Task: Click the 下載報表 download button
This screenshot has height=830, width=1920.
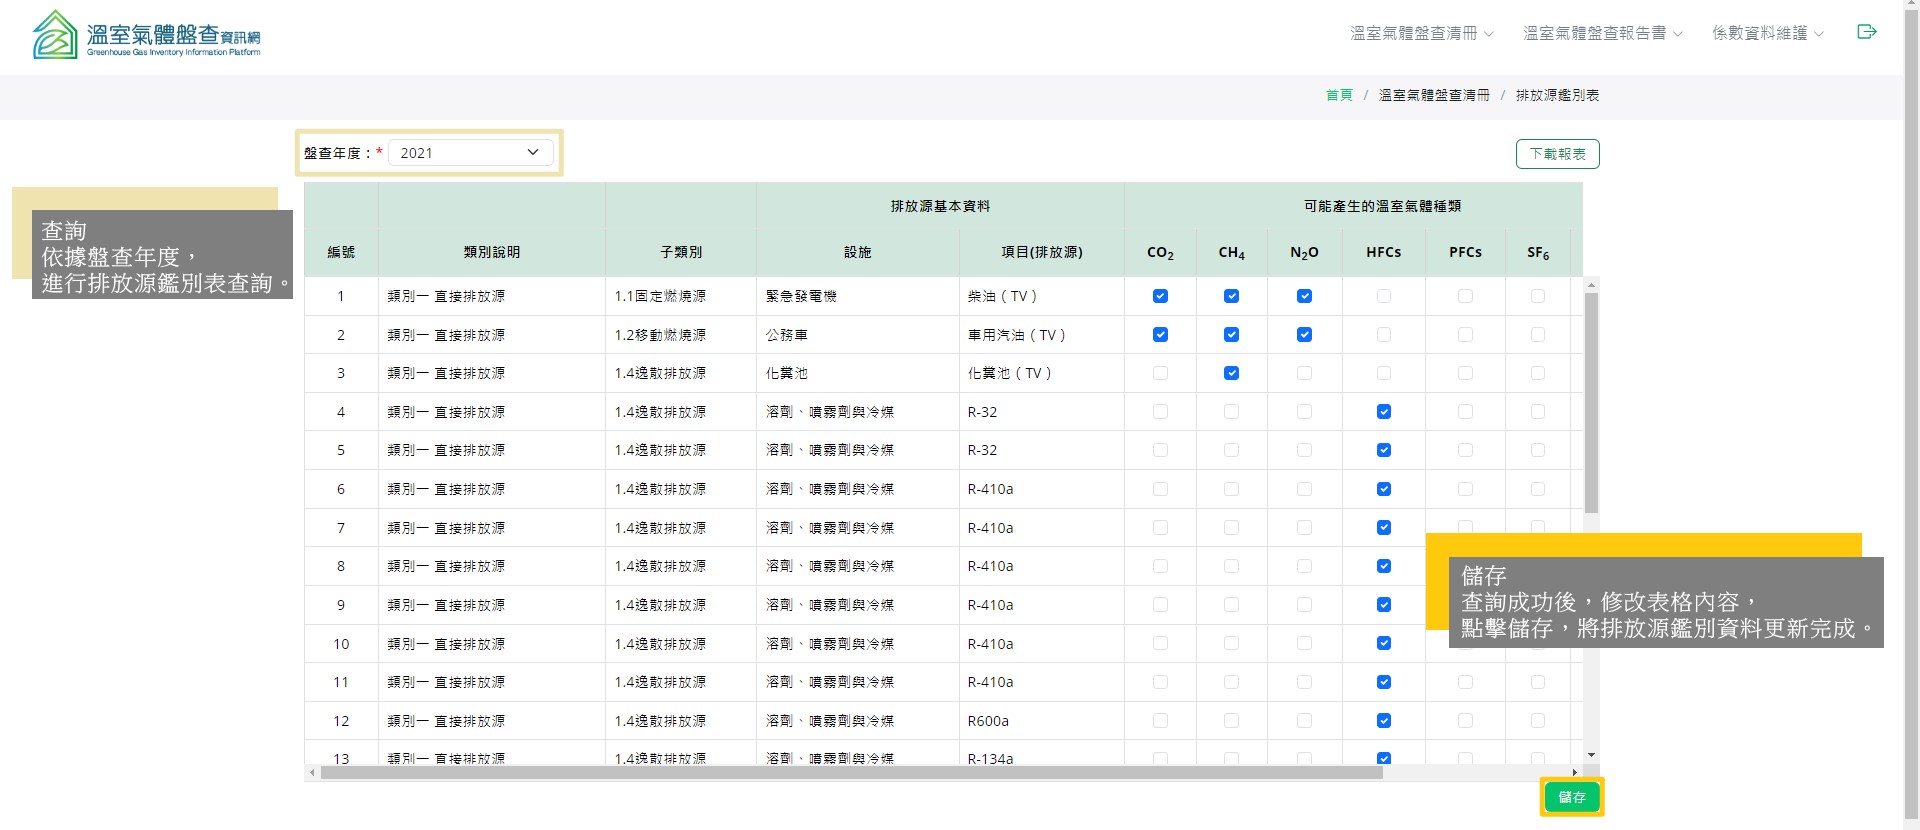Action: [1557, 154]
